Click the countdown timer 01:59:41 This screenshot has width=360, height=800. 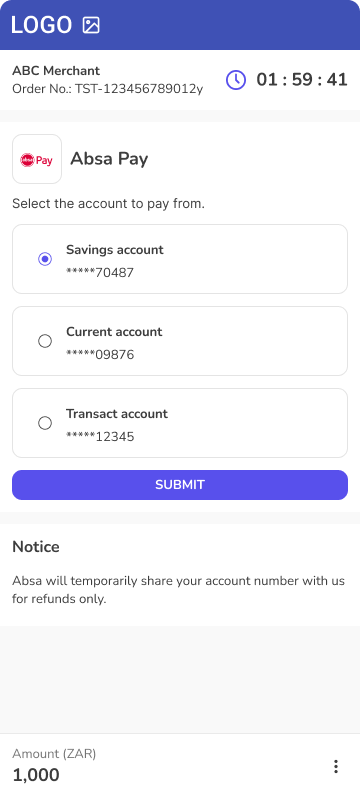coord(302,80)
